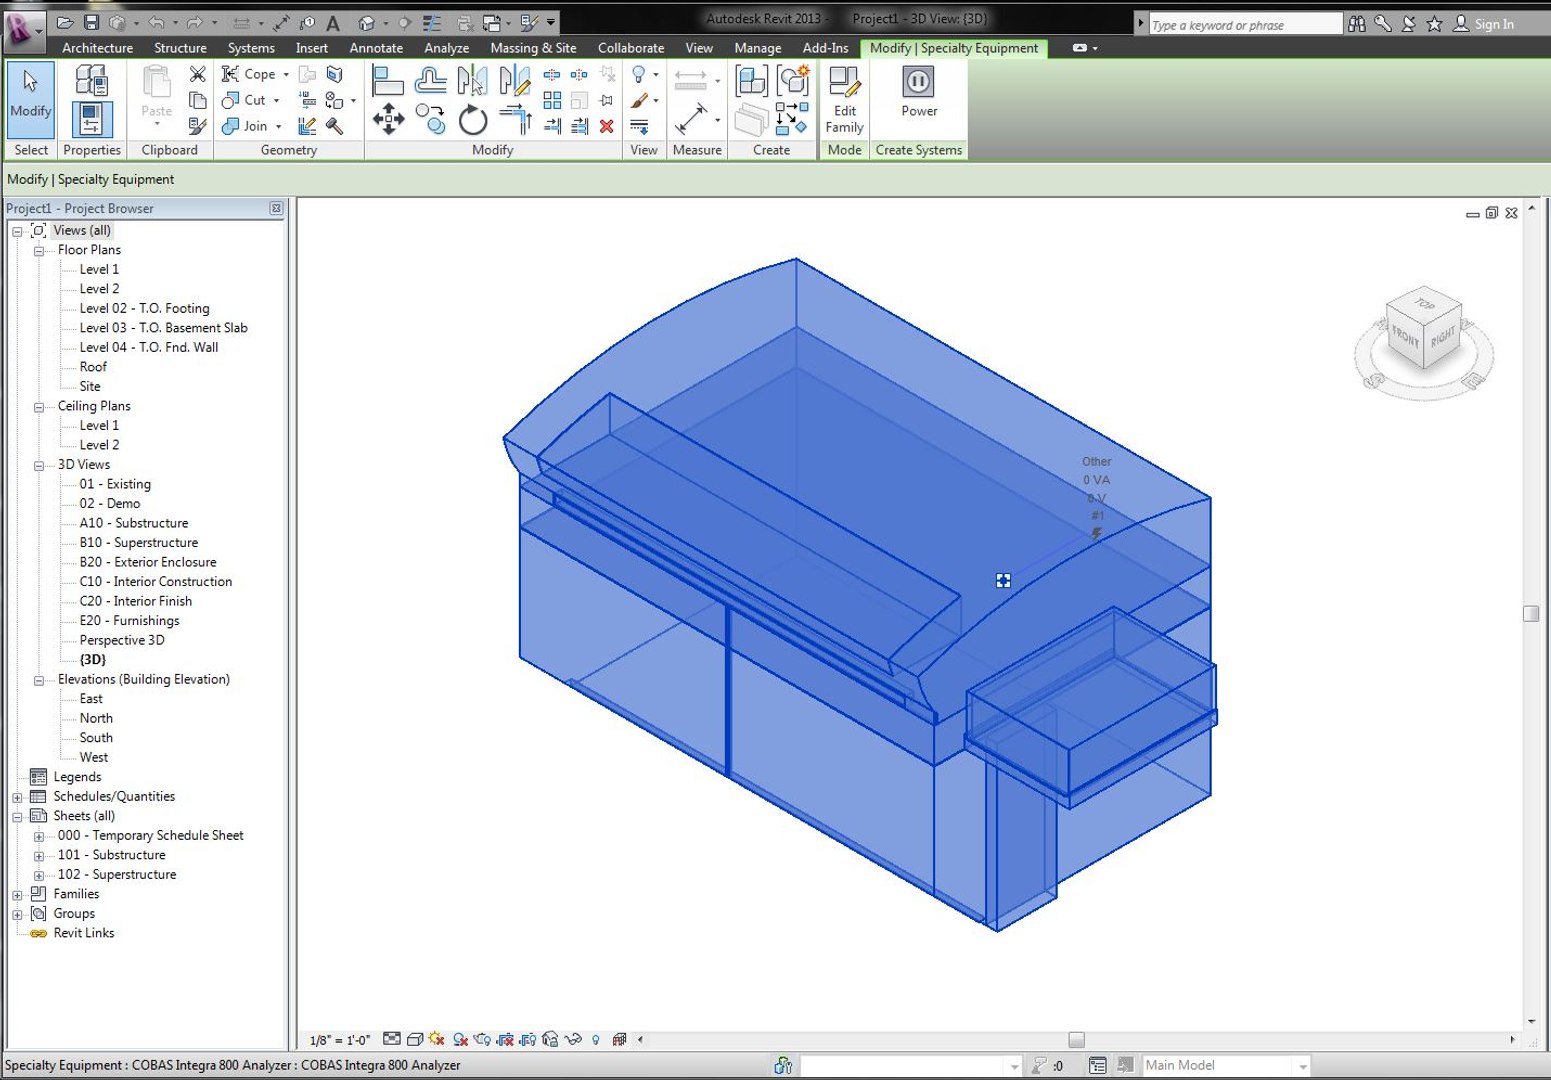Switch to the Massing & Site tab
The height and width of the screenshot is (1080, 1551).
[x=533, y=48]
